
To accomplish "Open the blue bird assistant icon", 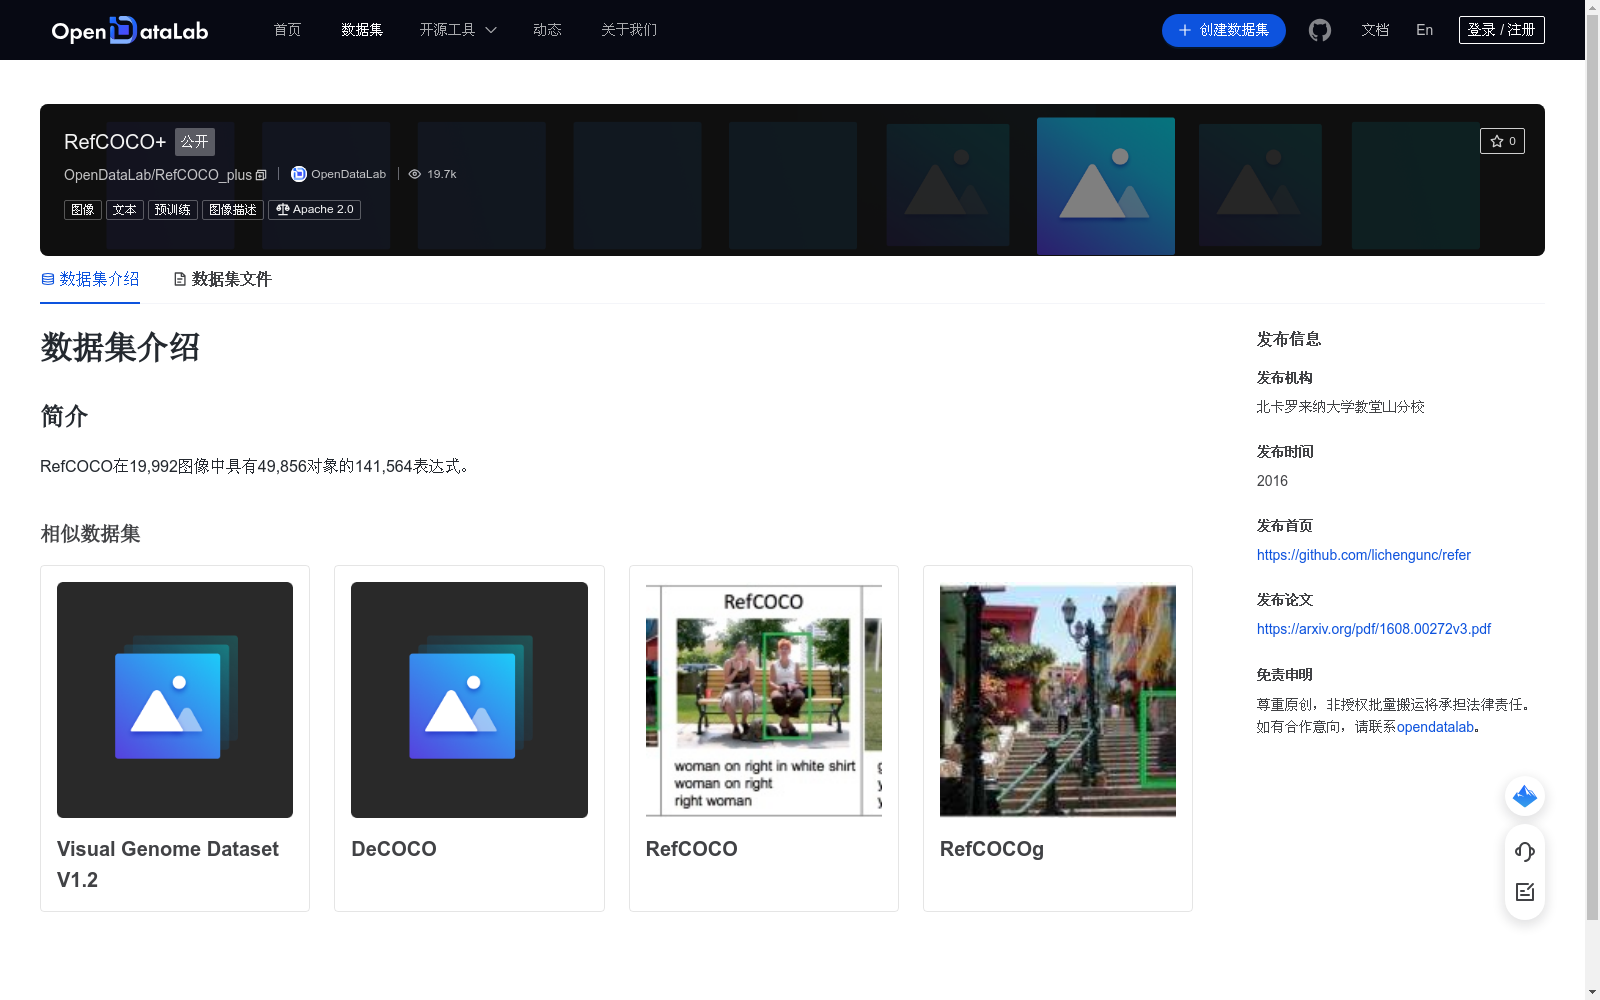I will point(1525,796).
